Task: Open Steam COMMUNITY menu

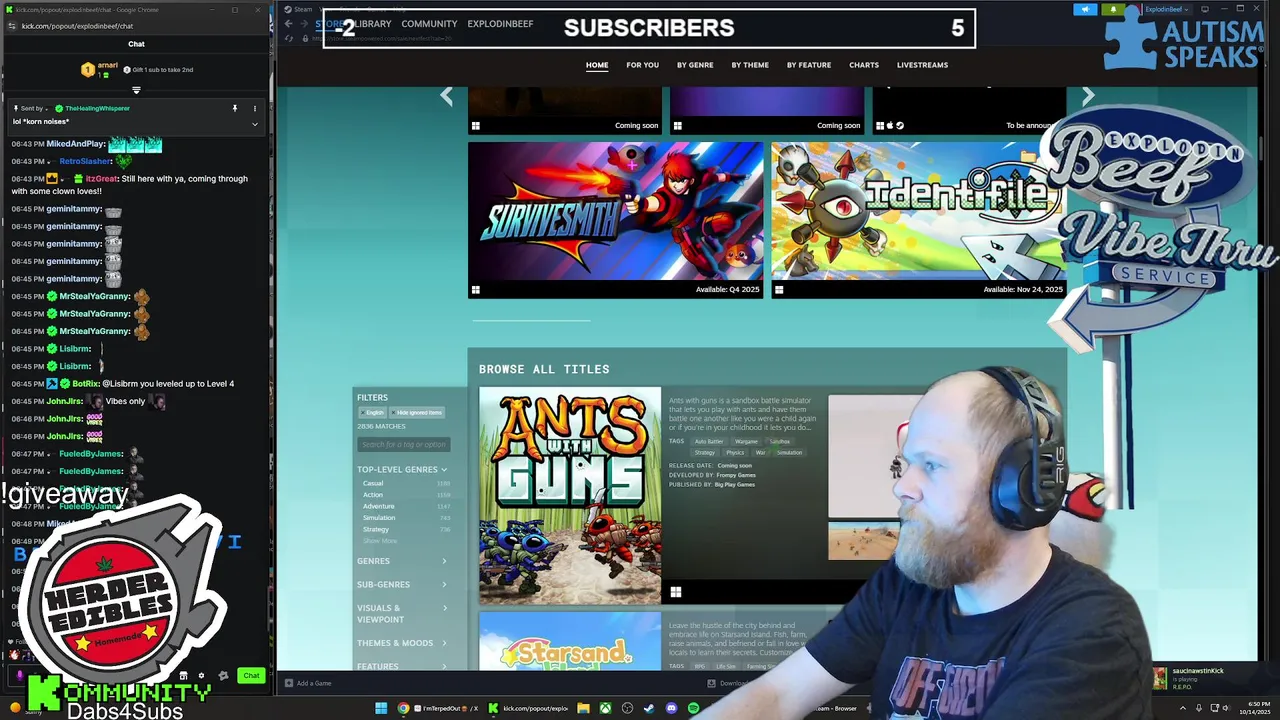Action: pos(429,24)
